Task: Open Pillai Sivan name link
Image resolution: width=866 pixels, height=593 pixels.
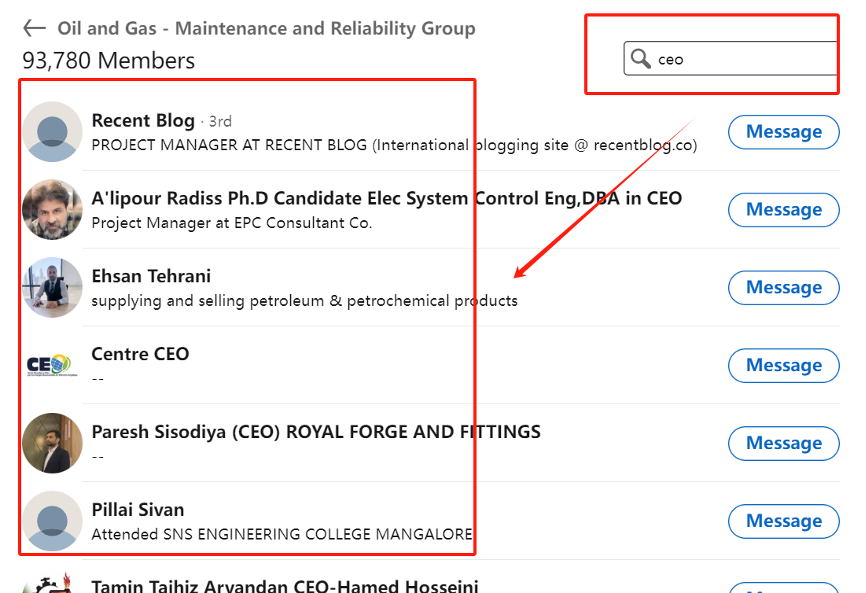Action: click(138, 510)
